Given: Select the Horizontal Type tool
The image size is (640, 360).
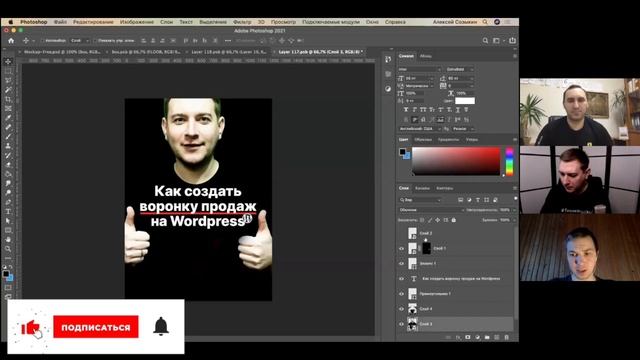Looking at the screenshot, I should coord(8,212).
